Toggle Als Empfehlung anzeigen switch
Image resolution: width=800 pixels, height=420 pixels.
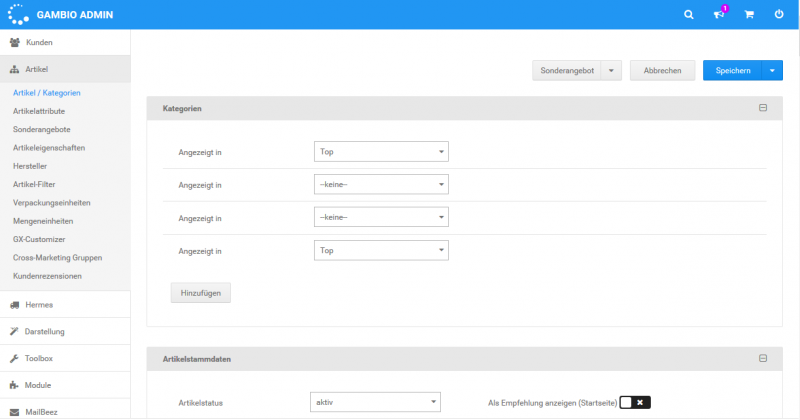(x=635, y=402)
